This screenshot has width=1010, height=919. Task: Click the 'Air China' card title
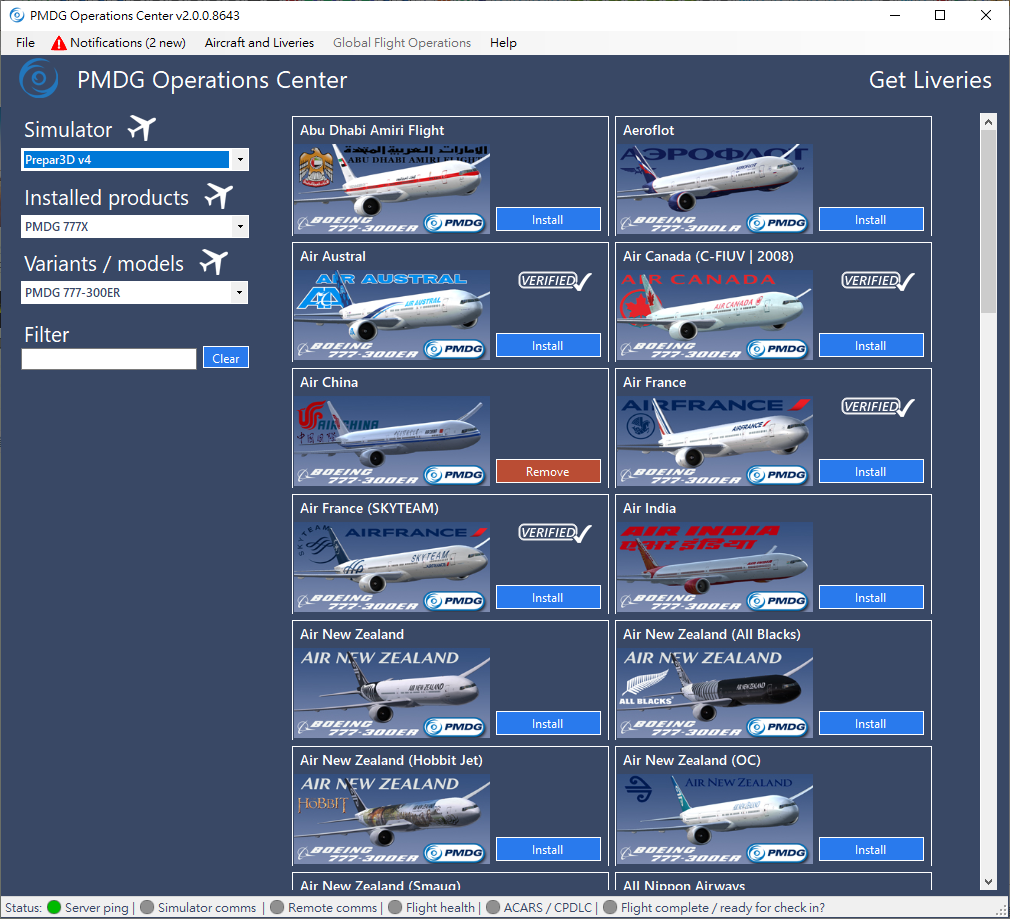click(x=329, y=383)
